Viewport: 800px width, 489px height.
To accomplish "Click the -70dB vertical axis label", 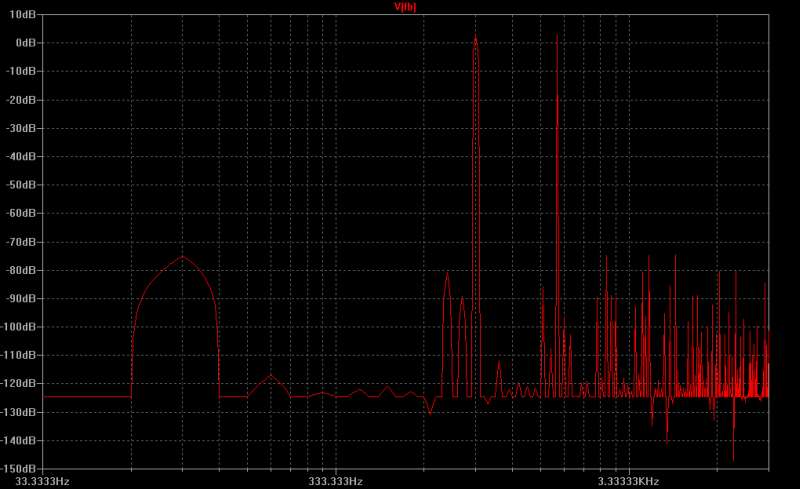I will 21,242.
